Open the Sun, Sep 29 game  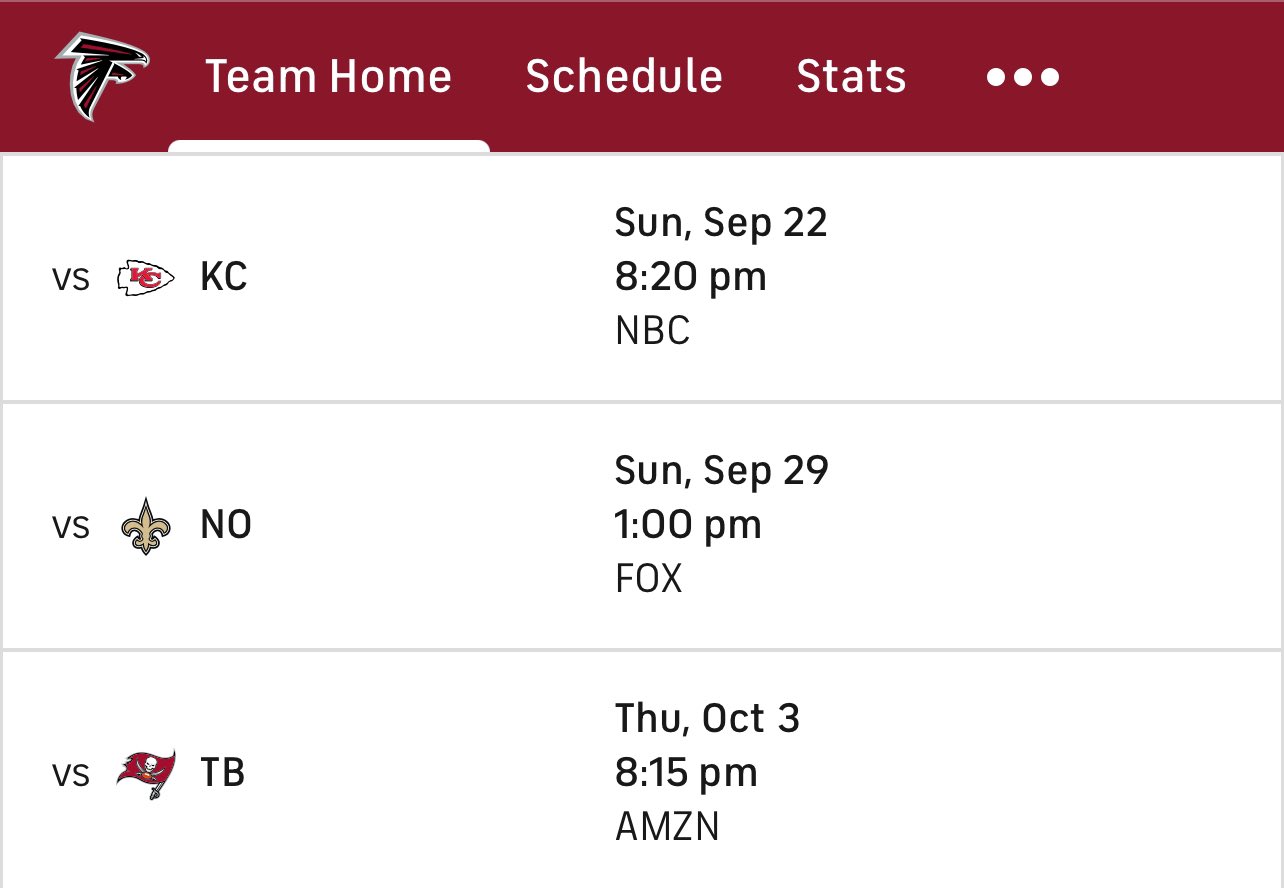pyautogui.click(x=642, y=526)
